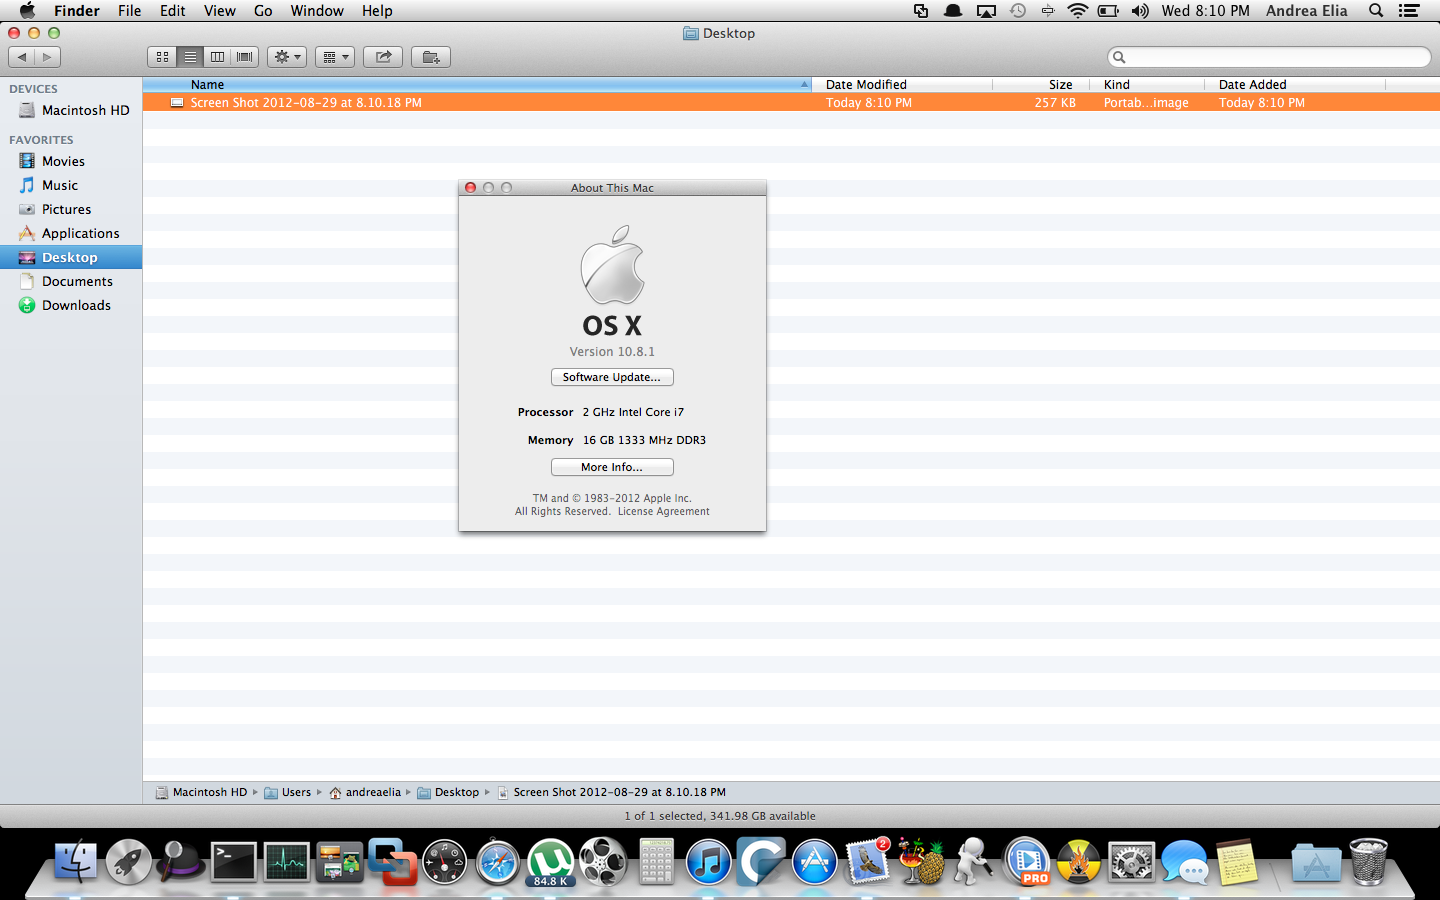Click the battery menu bar icon

[1108, 11]
